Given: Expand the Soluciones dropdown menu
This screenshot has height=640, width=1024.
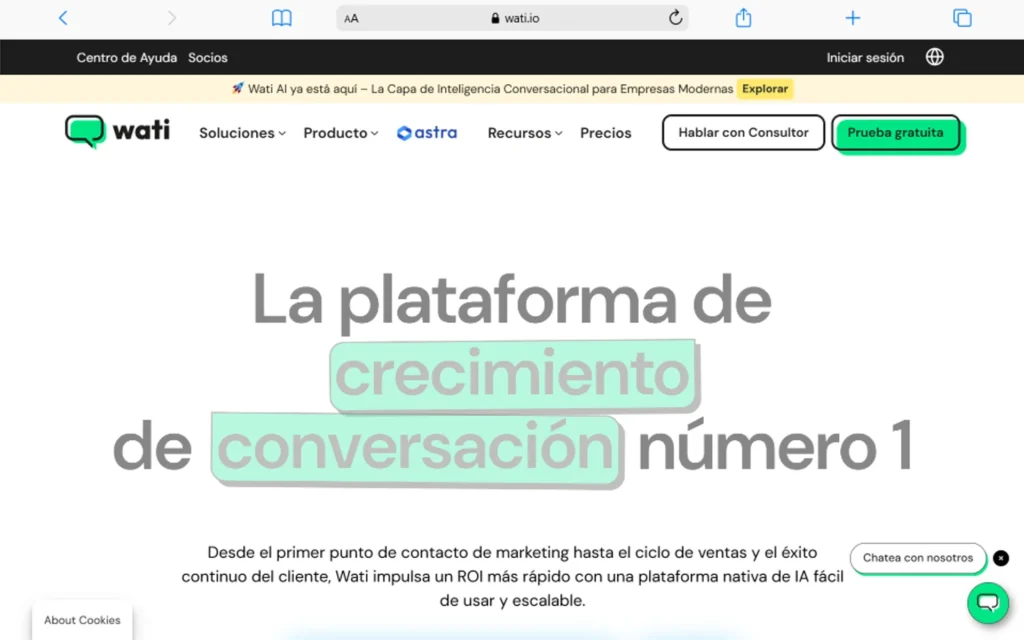Looking at the screenshot, I should point(242,133).
